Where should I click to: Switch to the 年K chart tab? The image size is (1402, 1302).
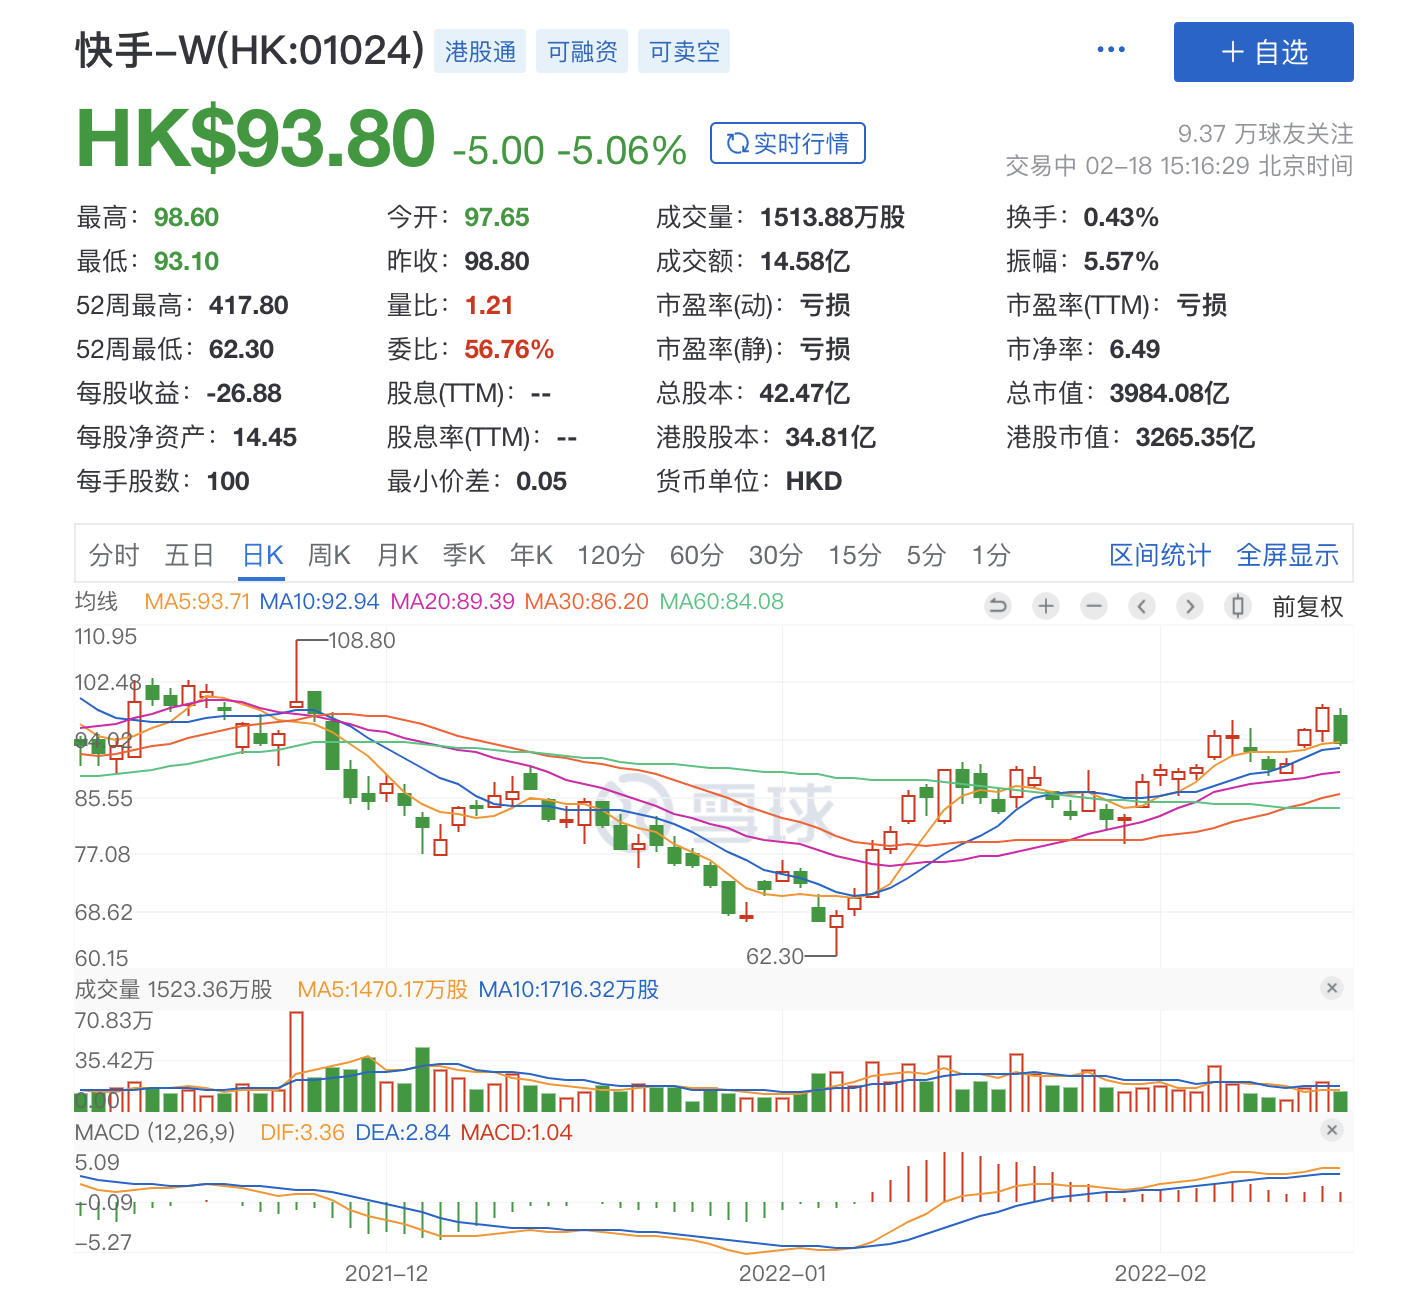coord(531,555)
